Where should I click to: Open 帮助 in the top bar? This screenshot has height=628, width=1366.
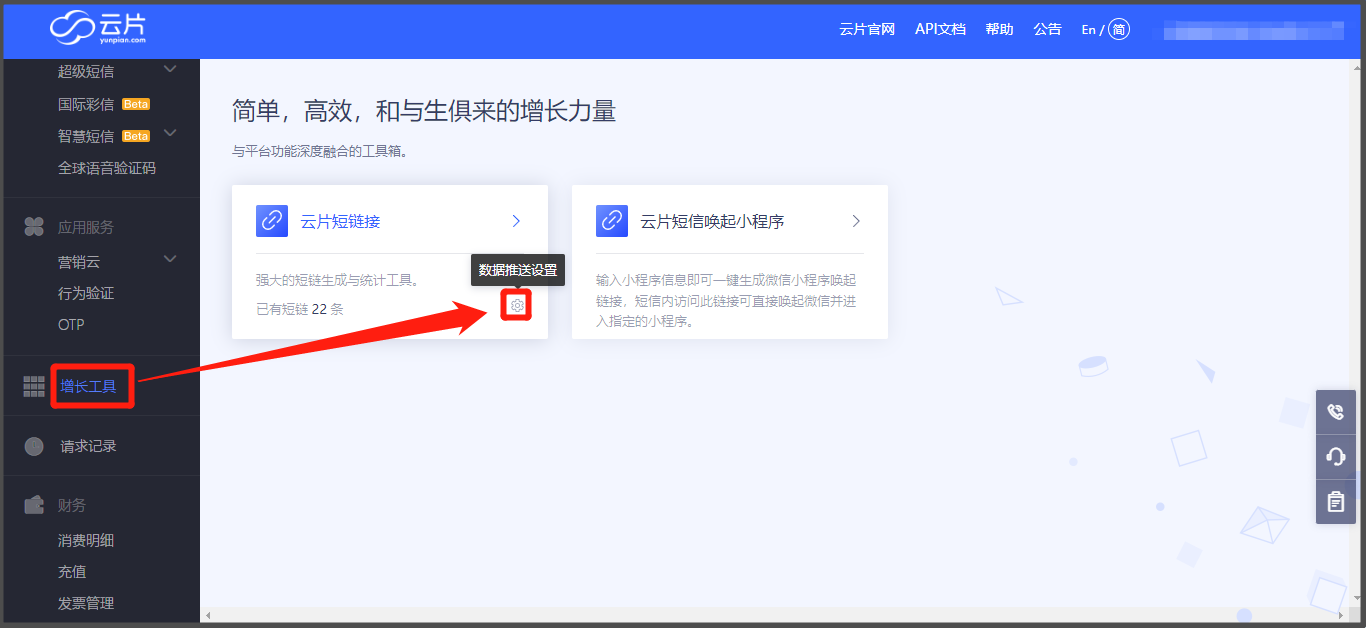[x=999, y=29]
